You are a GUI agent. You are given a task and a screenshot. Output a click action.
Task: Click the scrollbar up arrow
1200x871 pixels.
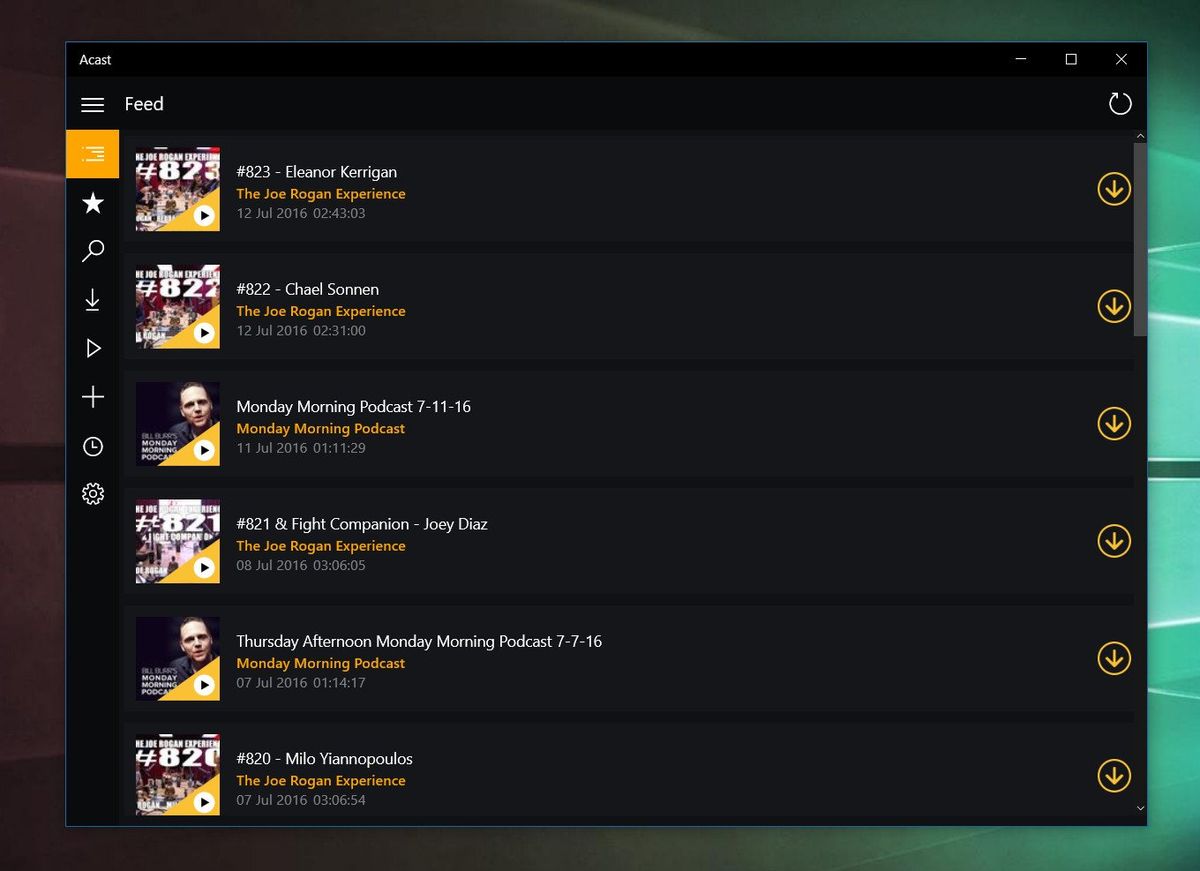1141,136
